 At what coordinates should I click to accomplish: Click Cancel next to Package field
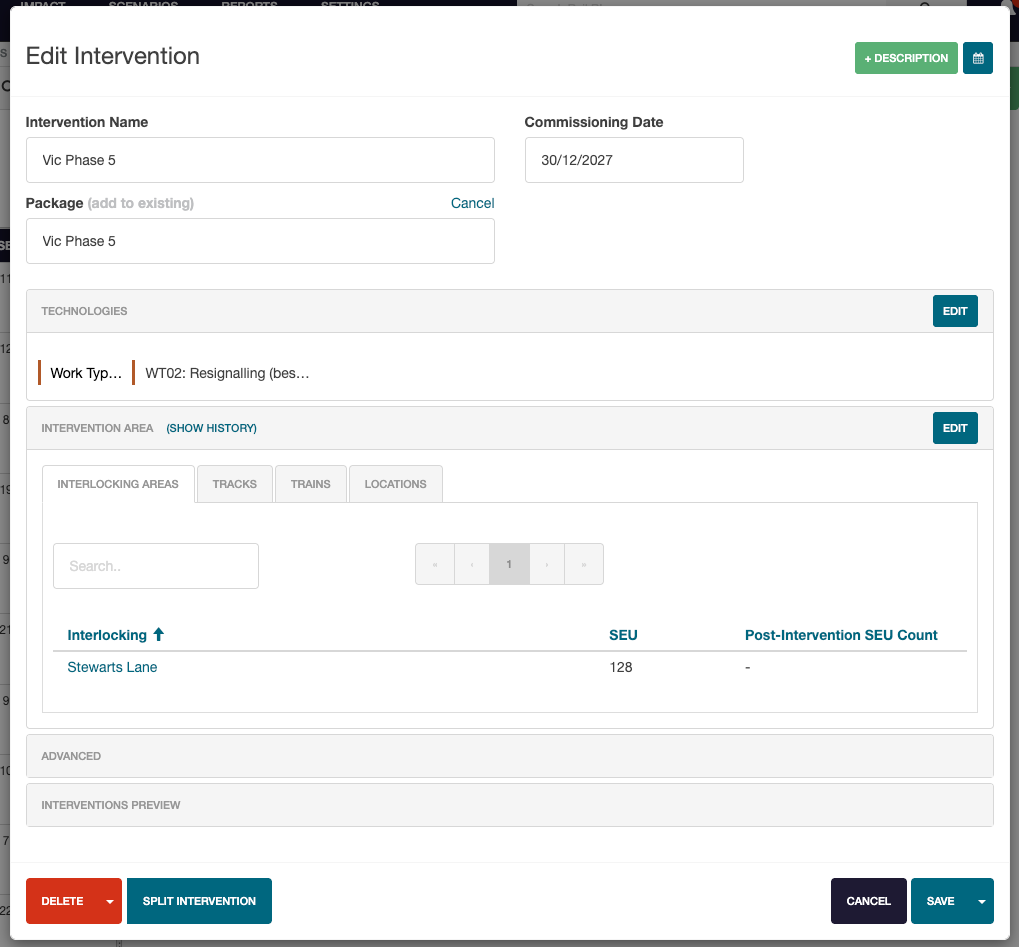[472, 203]
